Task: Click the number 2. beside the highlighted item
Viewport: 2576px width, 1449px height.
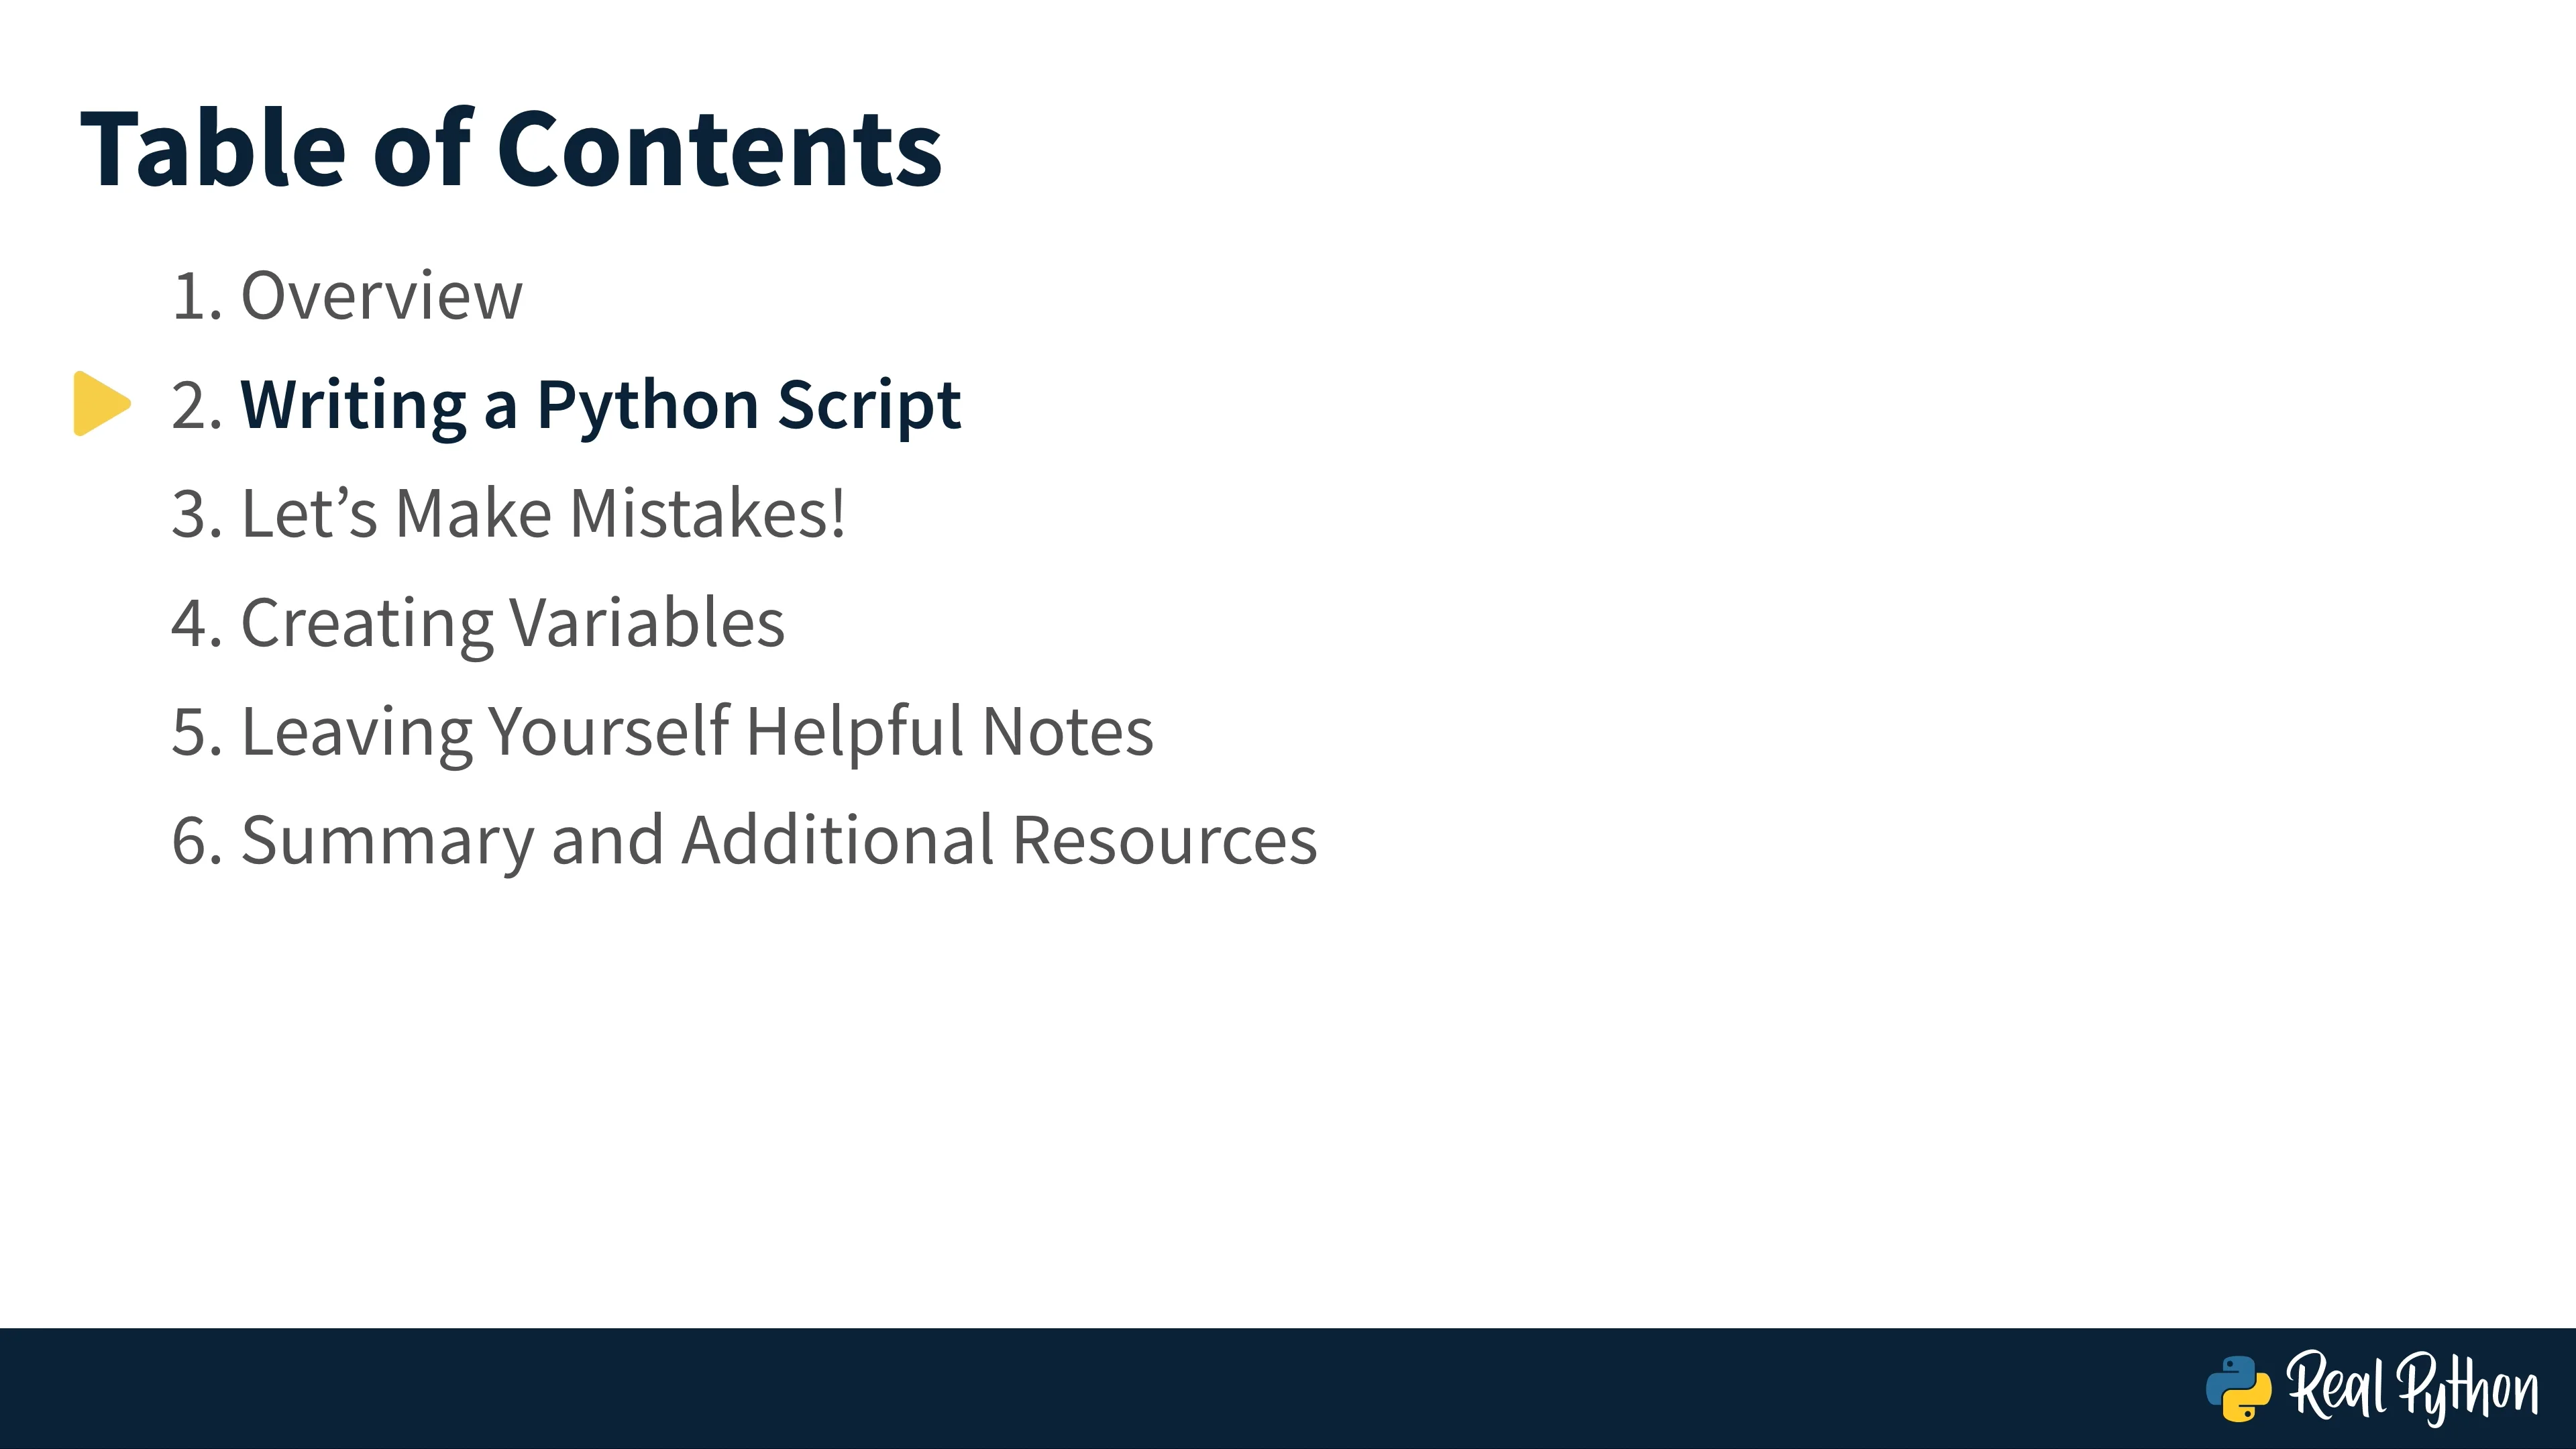Action: (196, 406)
